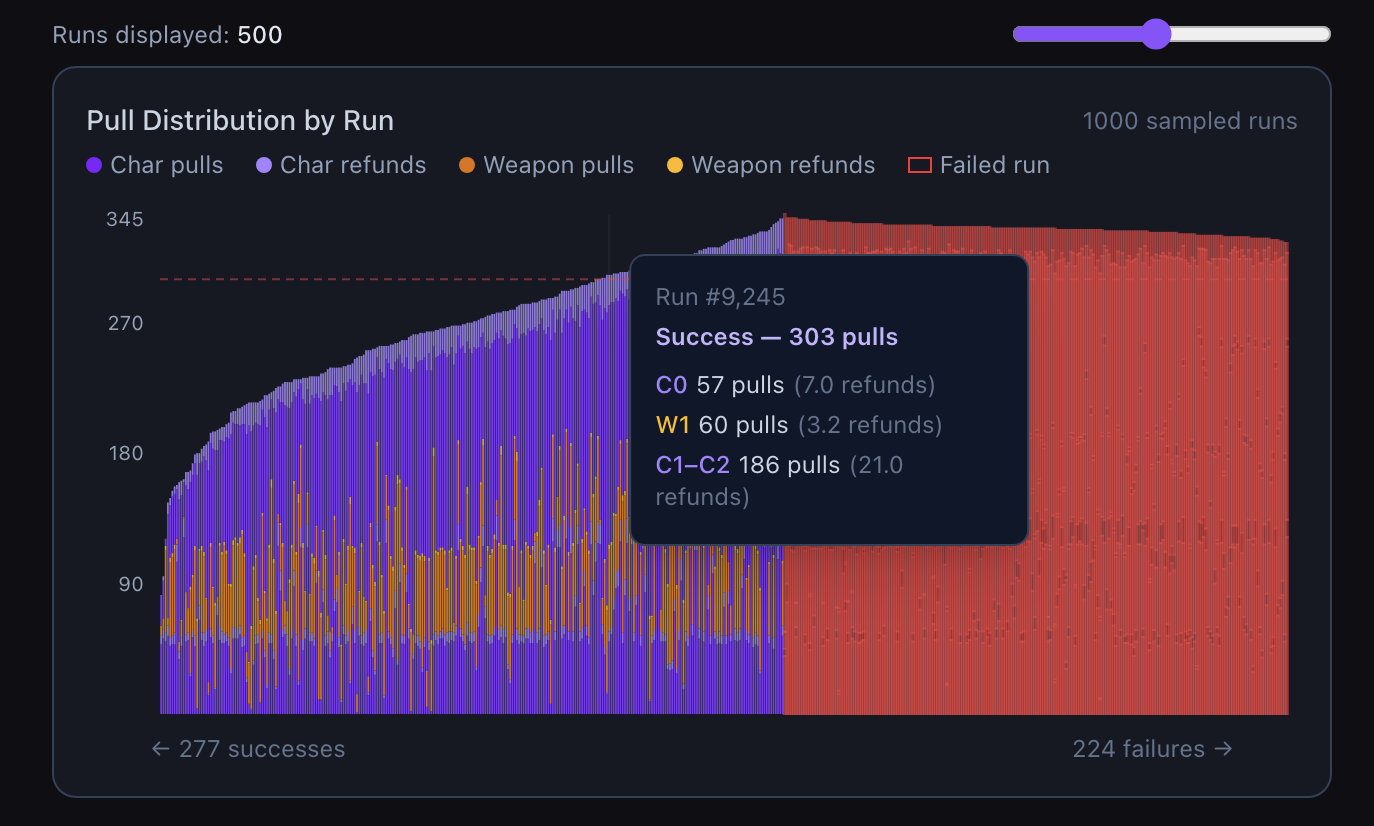The width and height of the screenshot is (1374, 826).
Task: Select the Weapon refunds legend label
Action: tap(783, 165)
